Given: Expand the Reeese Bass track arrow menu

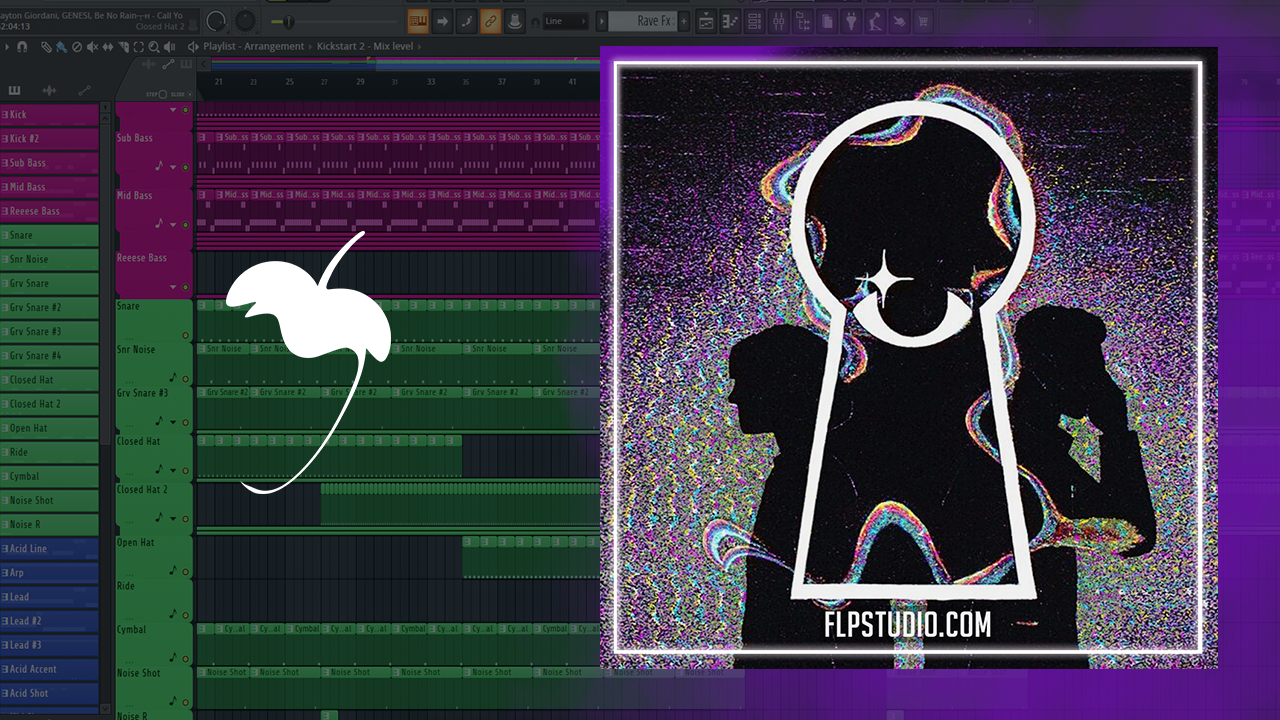Looking at the screenshot, I should pos(173,287).
